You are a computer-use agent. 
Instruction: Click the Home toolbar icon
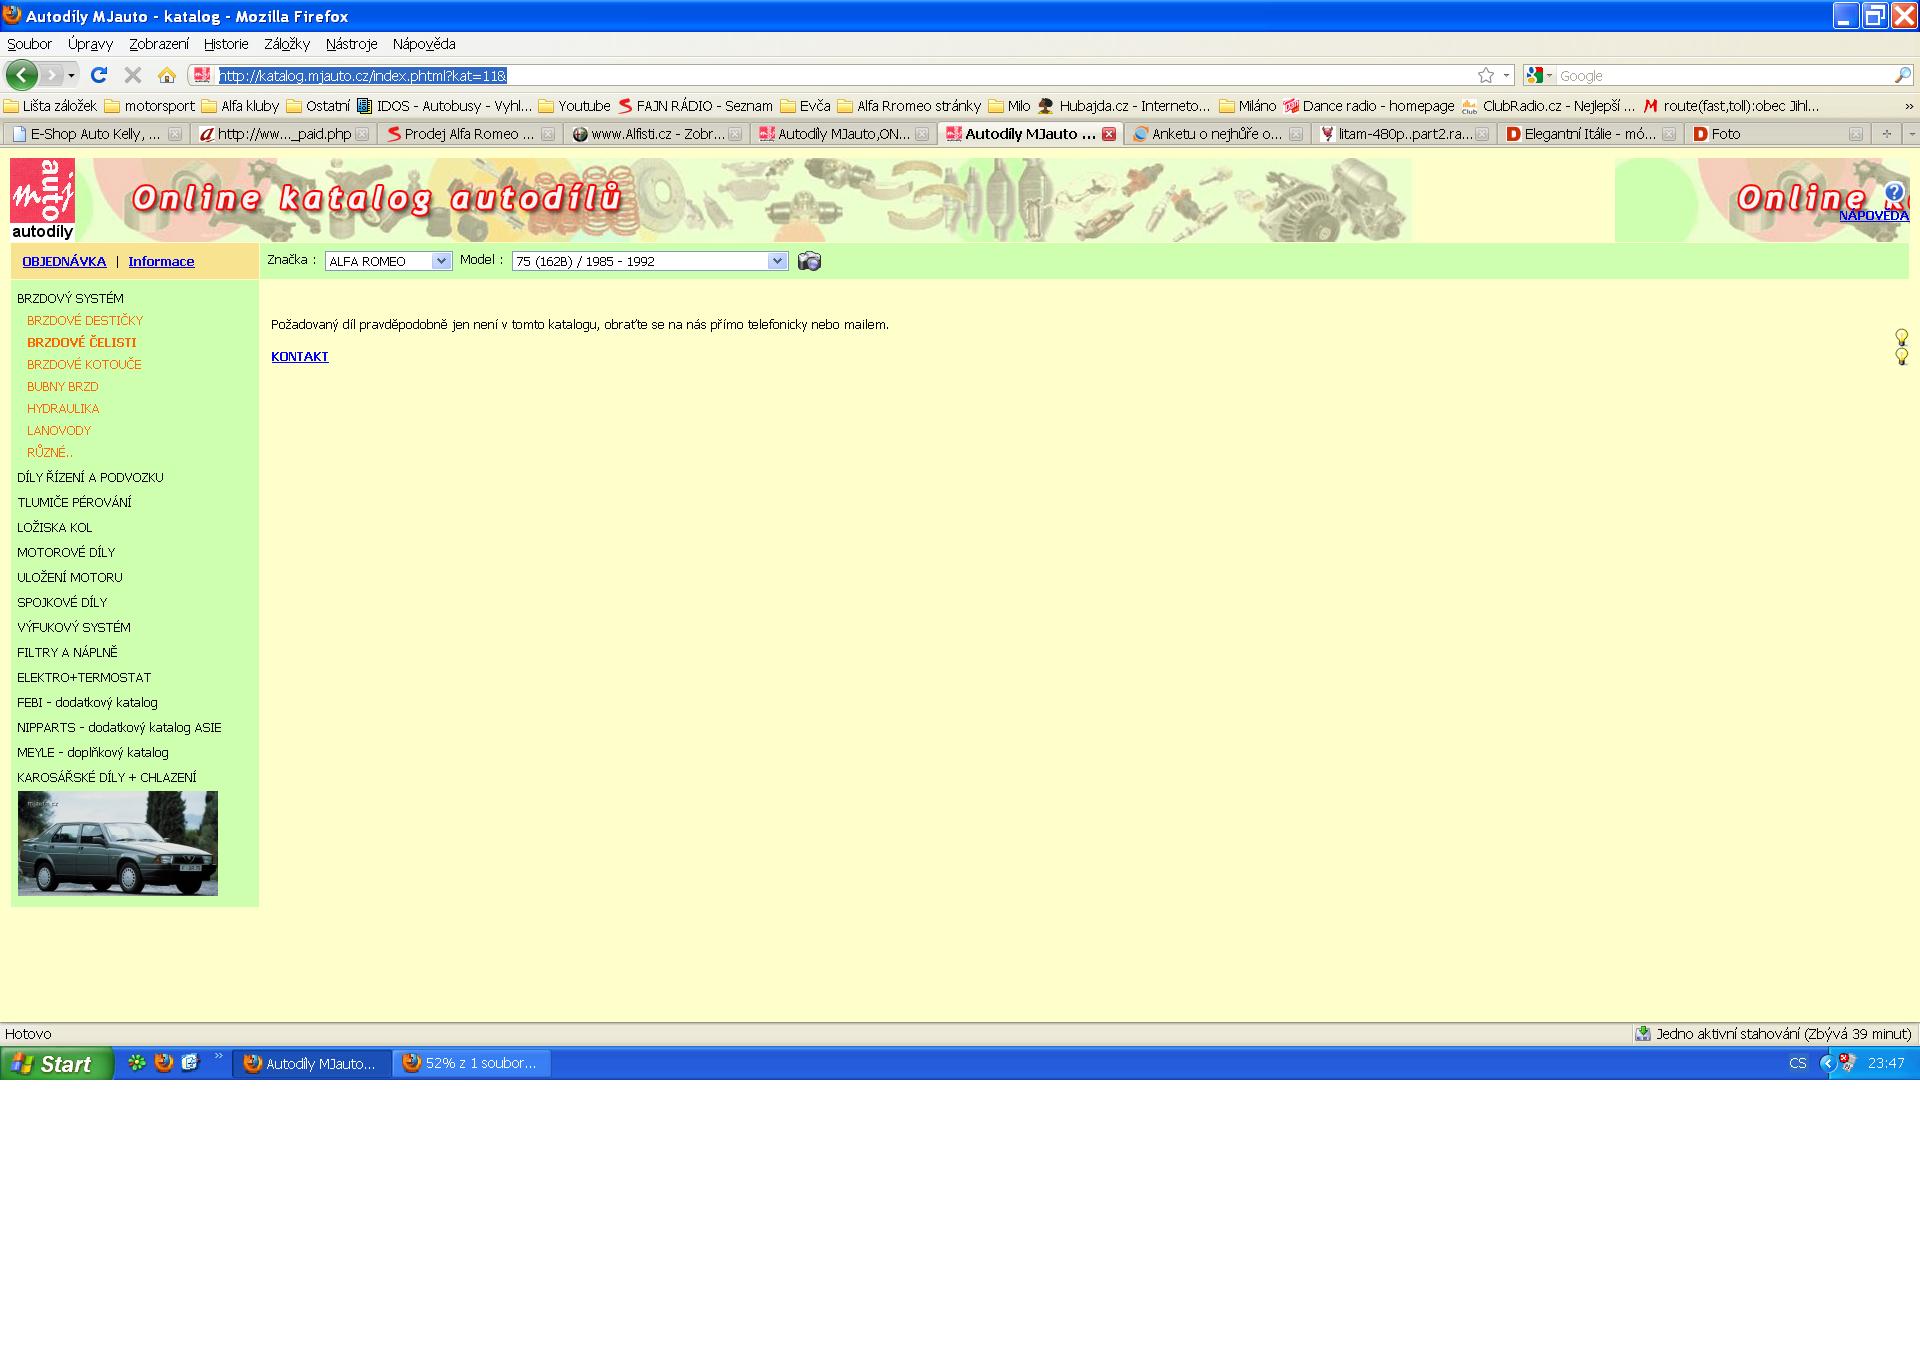point(167,75)
